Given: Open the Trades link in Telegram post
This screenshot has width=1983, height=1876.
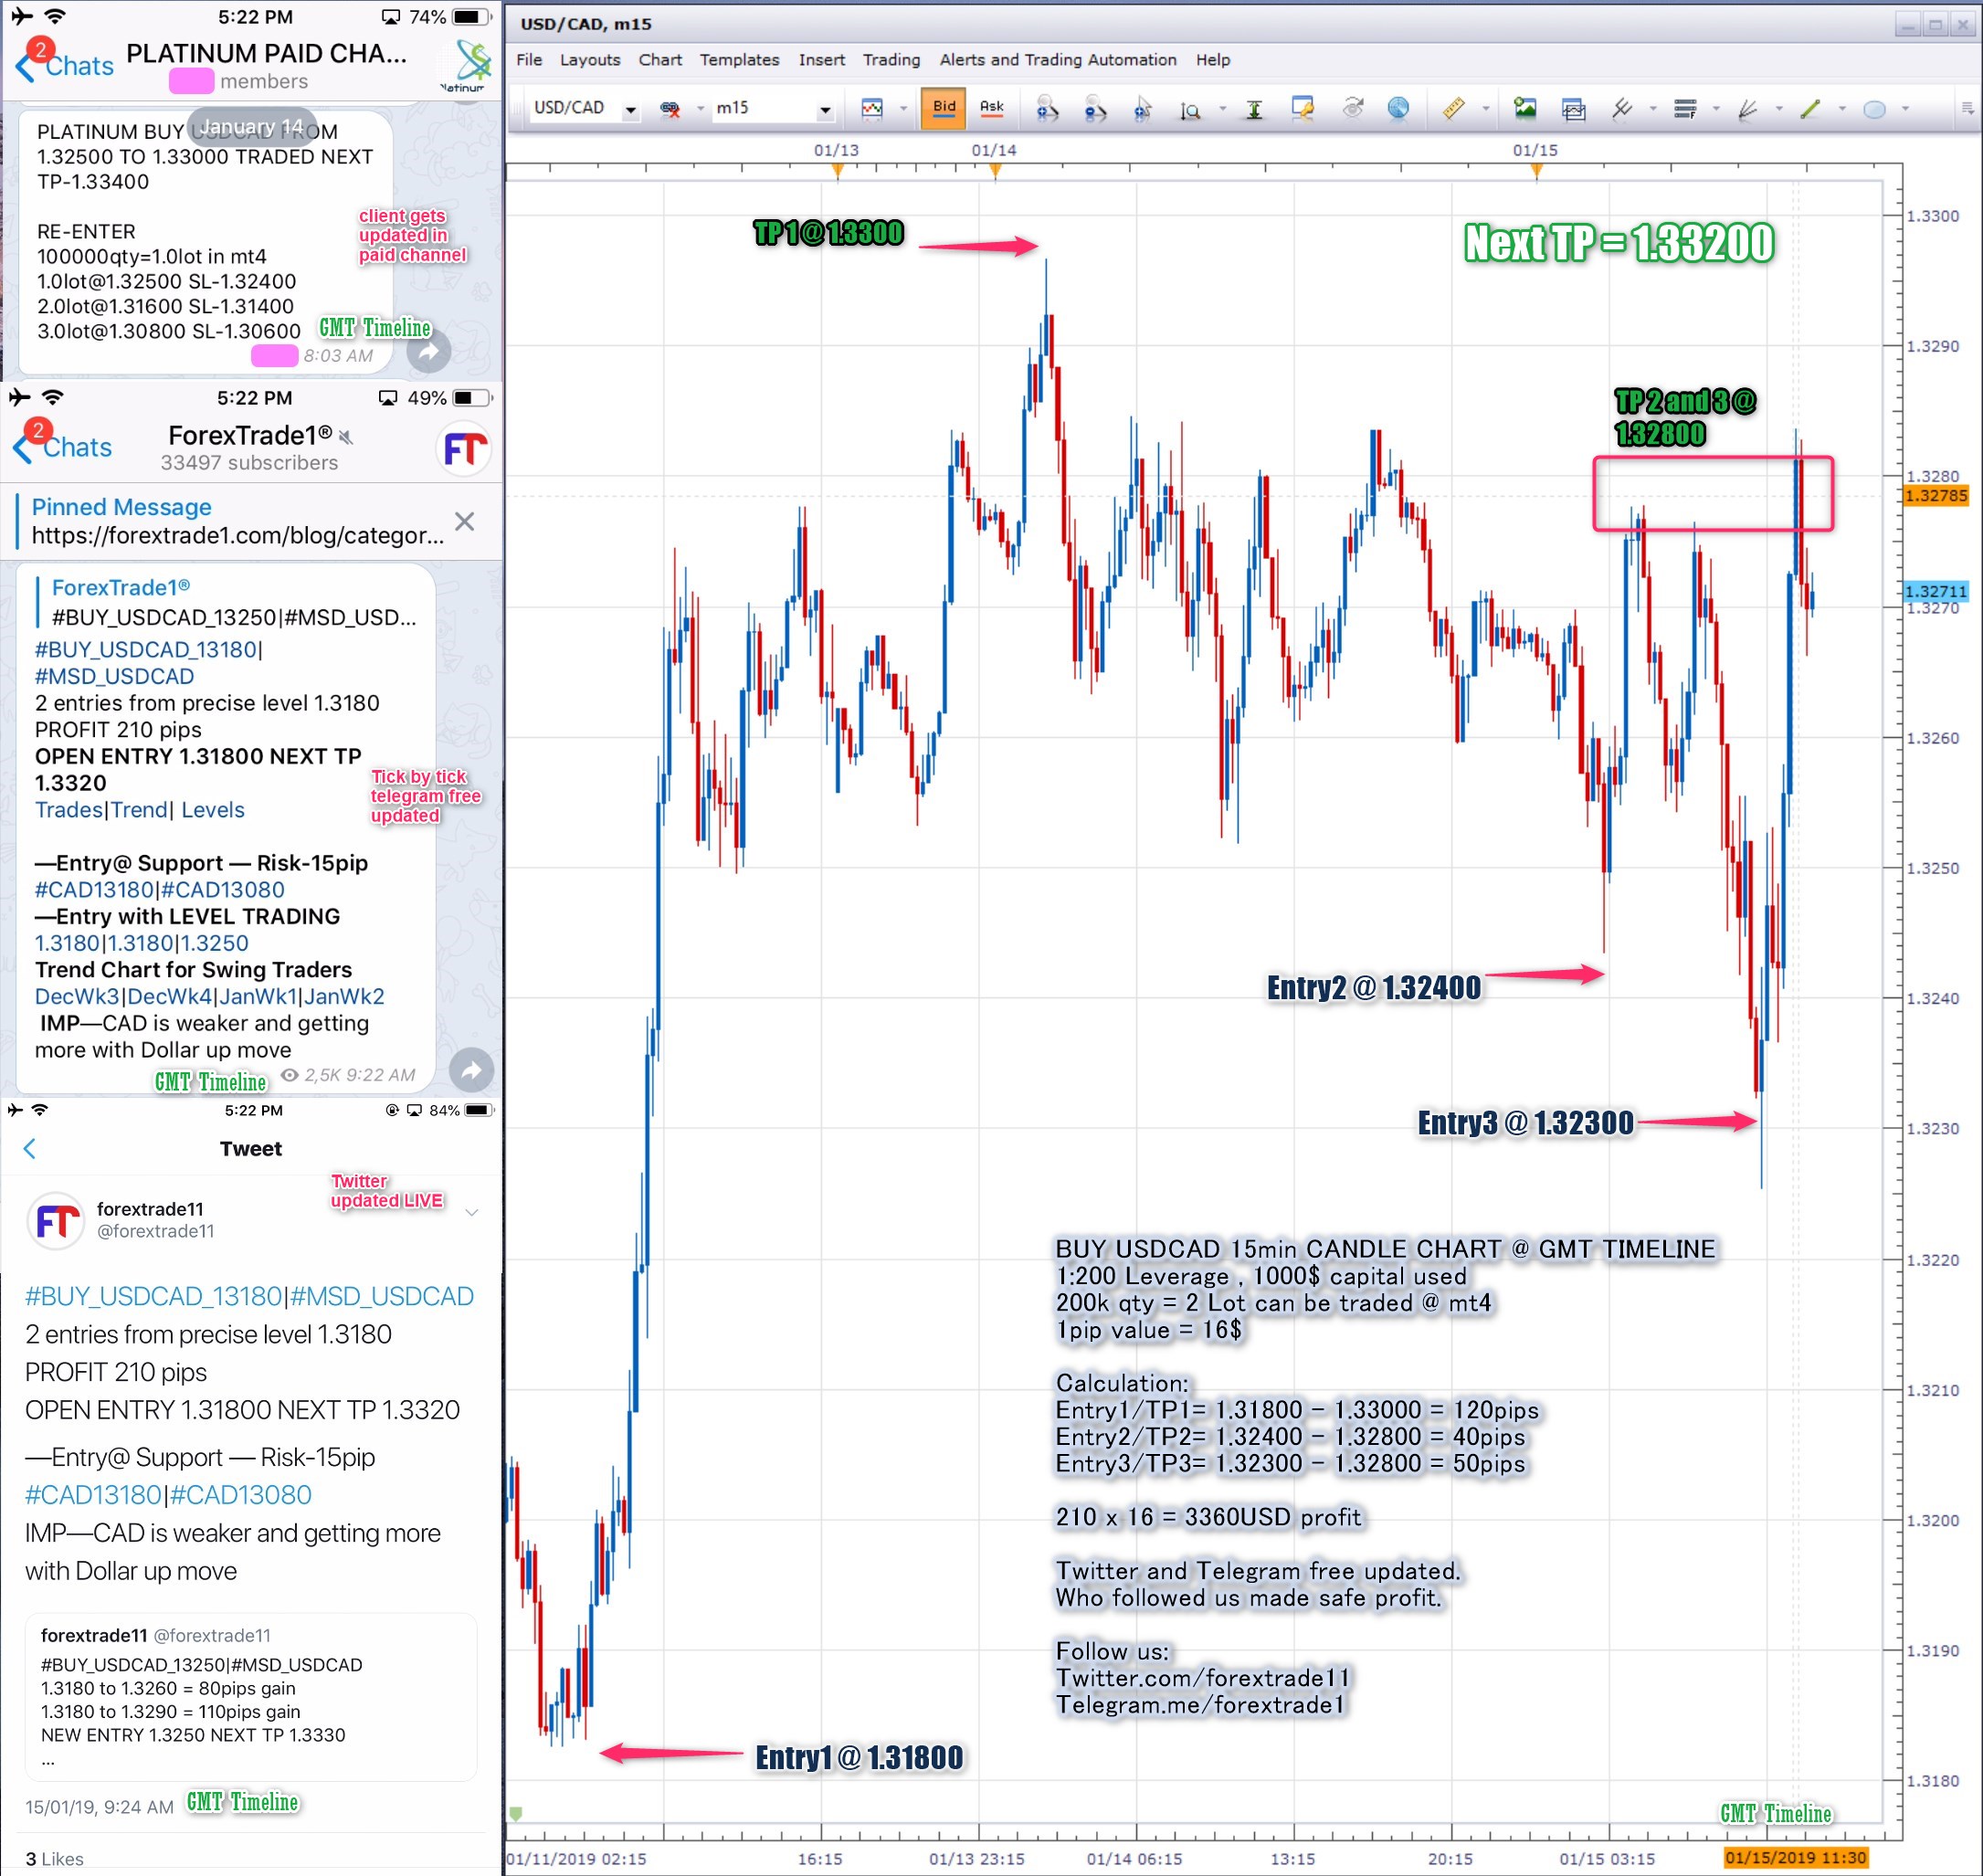Looking at the screenshot, I should [x=68, y=810].
